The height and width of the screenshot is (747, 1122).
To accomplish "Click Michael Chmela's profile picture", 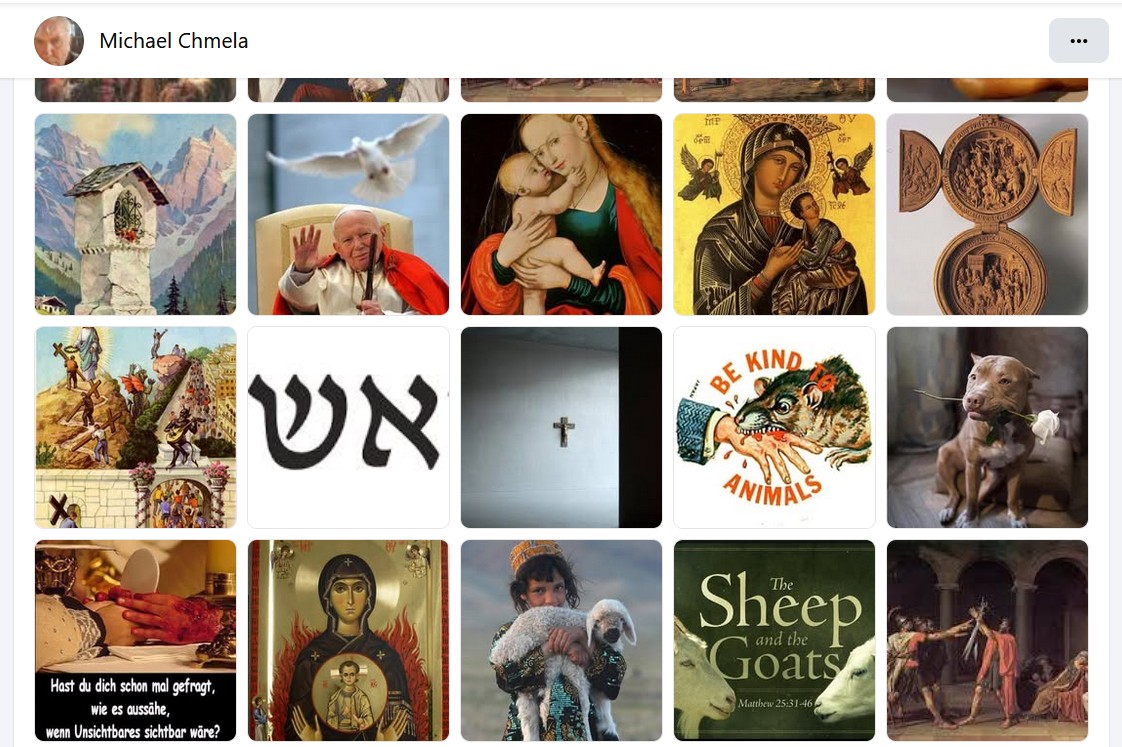I will click(59, 41).
